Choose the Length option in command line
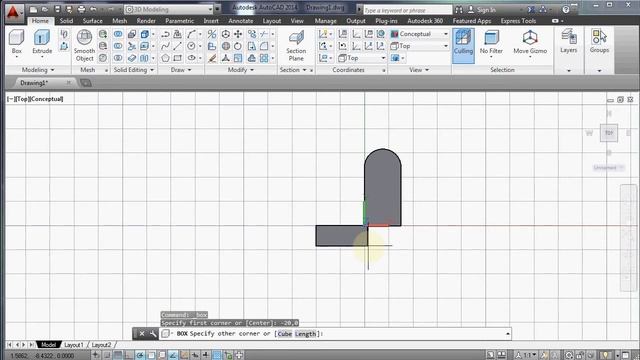 tap(305, 334)
